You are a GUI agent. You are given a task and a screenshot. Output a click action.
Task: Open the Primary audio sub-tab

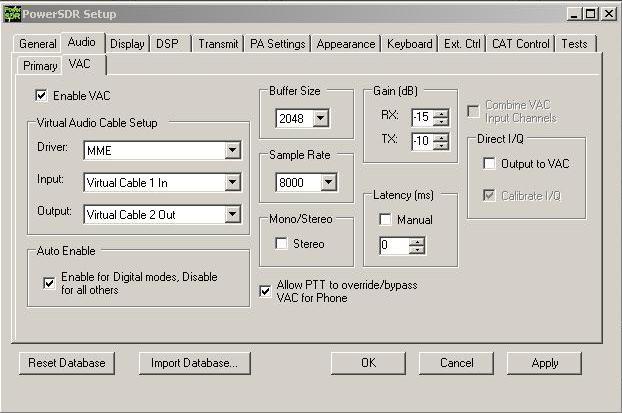[40, 66]
